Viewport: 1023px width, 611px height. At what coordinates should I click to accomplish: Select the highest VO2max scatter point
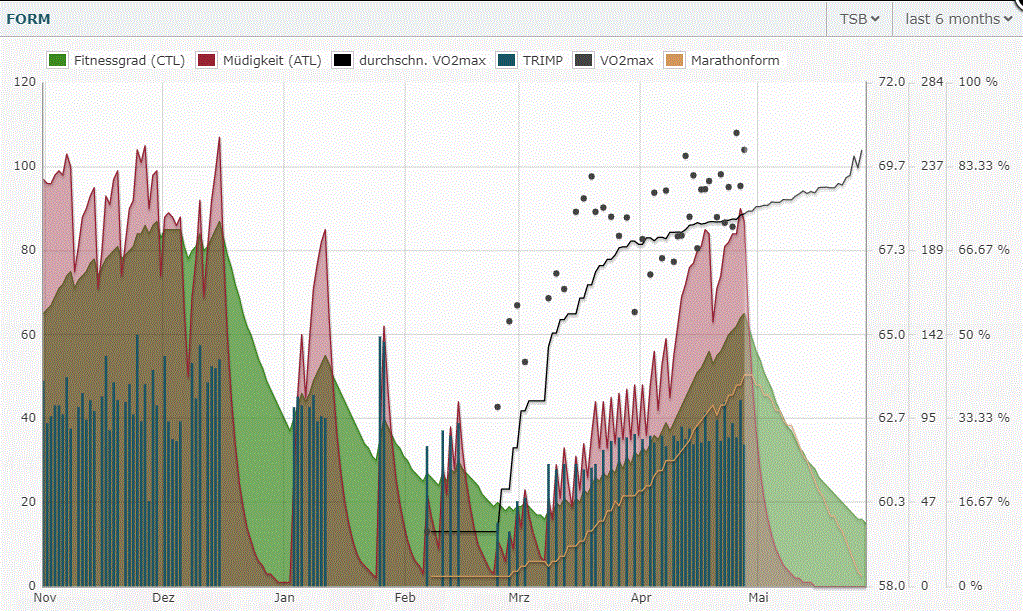point(736,133)
